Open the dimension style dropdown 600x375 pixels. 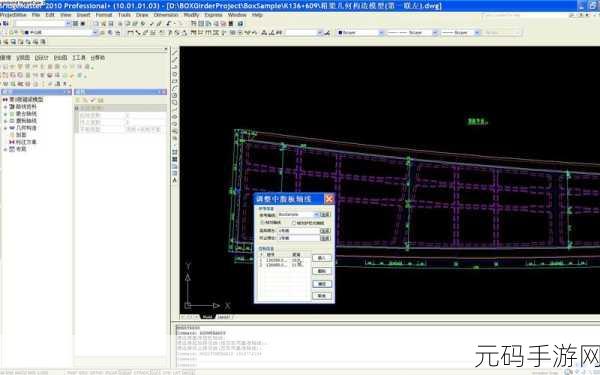[320, 33]
